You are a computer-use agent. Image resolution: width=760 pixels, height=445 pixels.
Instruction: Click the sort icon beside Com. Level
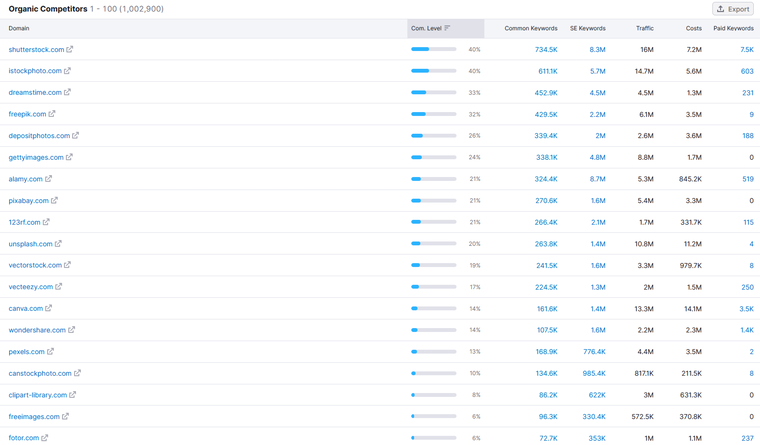point(447,28)
